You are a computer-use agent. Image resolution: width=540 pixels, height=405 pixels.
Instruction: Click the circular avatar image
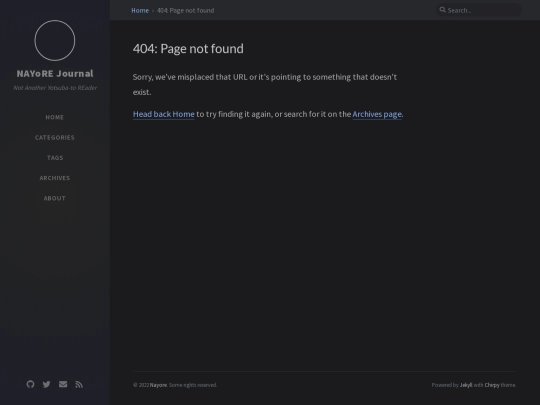pyautogui.click(x=55, y=40)
